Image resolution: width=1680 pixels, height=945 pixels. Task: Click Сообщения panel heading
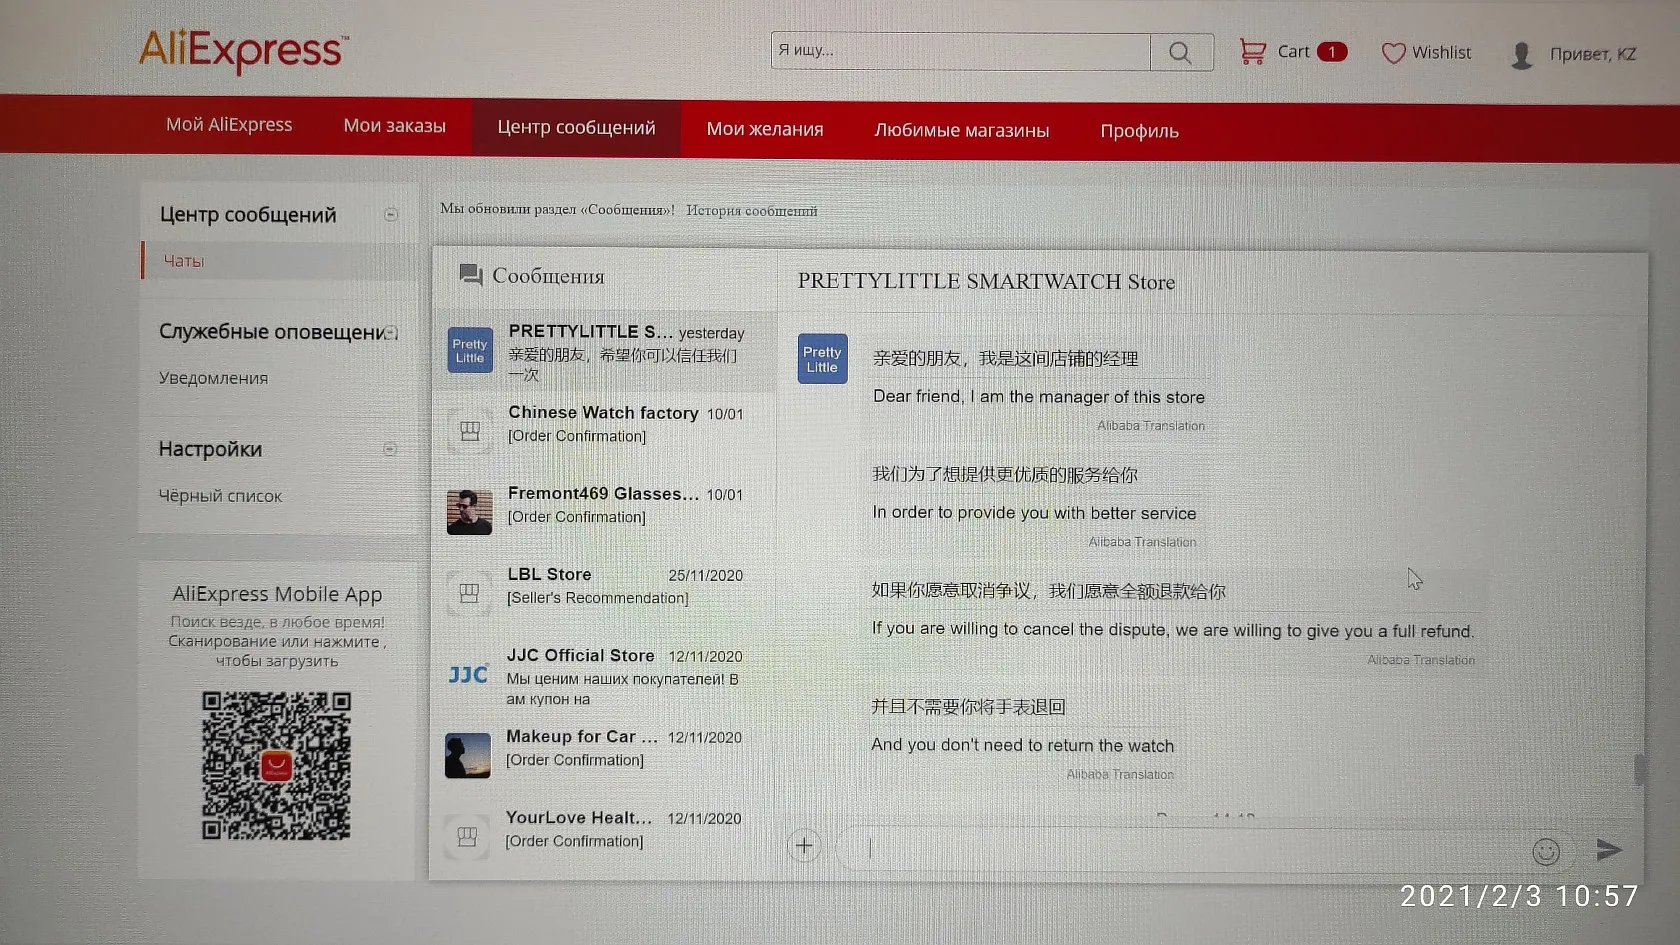(548, 276)
